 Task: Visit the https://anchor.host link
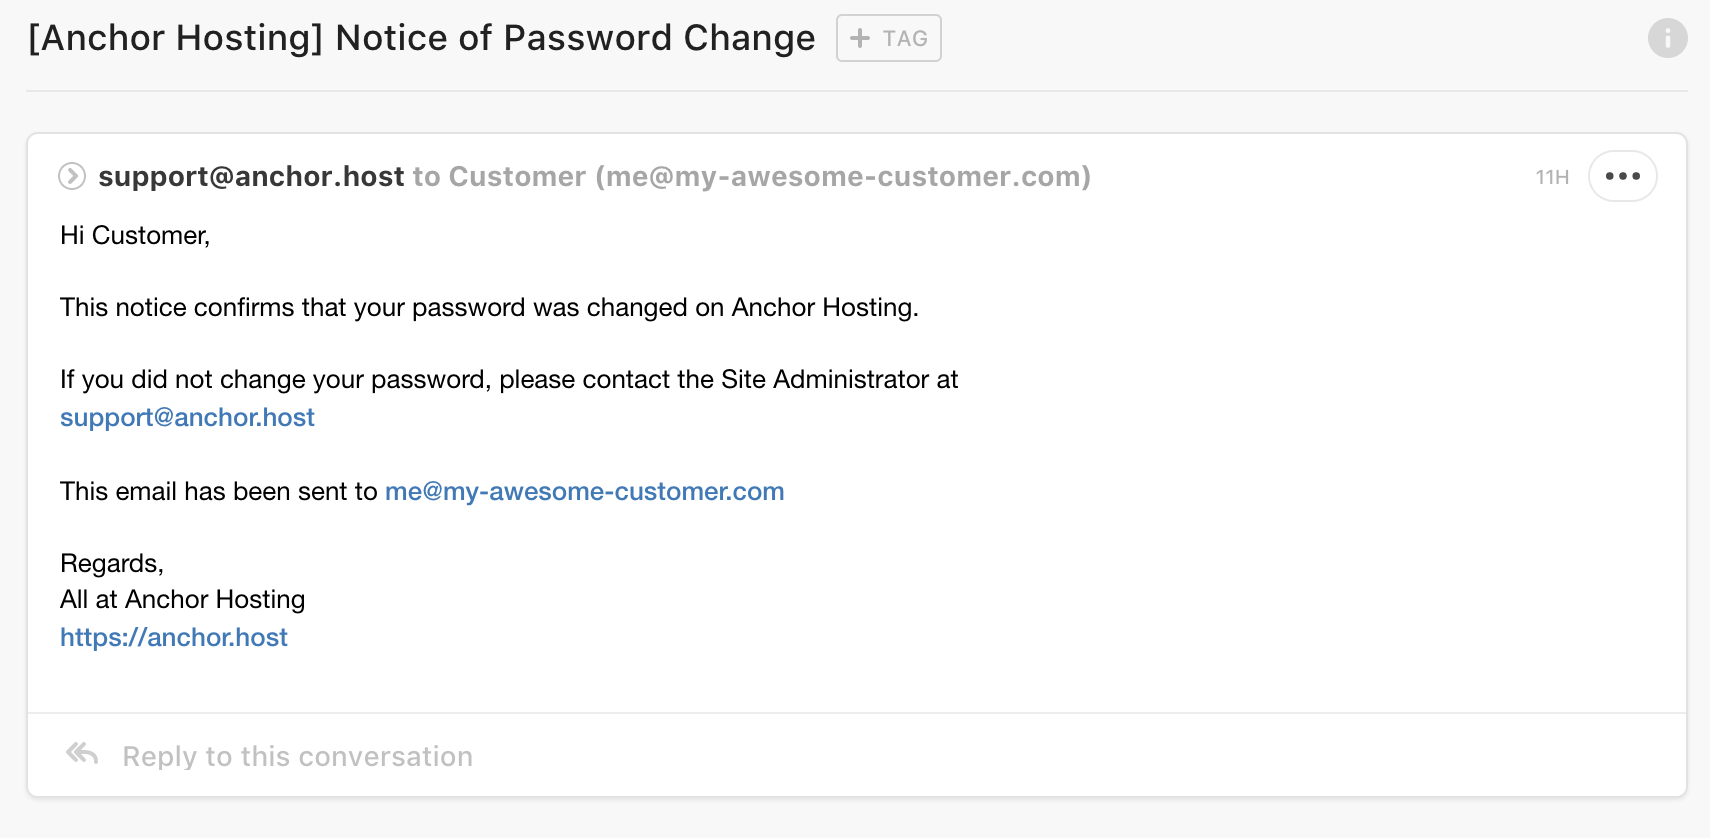coord(174,637)
